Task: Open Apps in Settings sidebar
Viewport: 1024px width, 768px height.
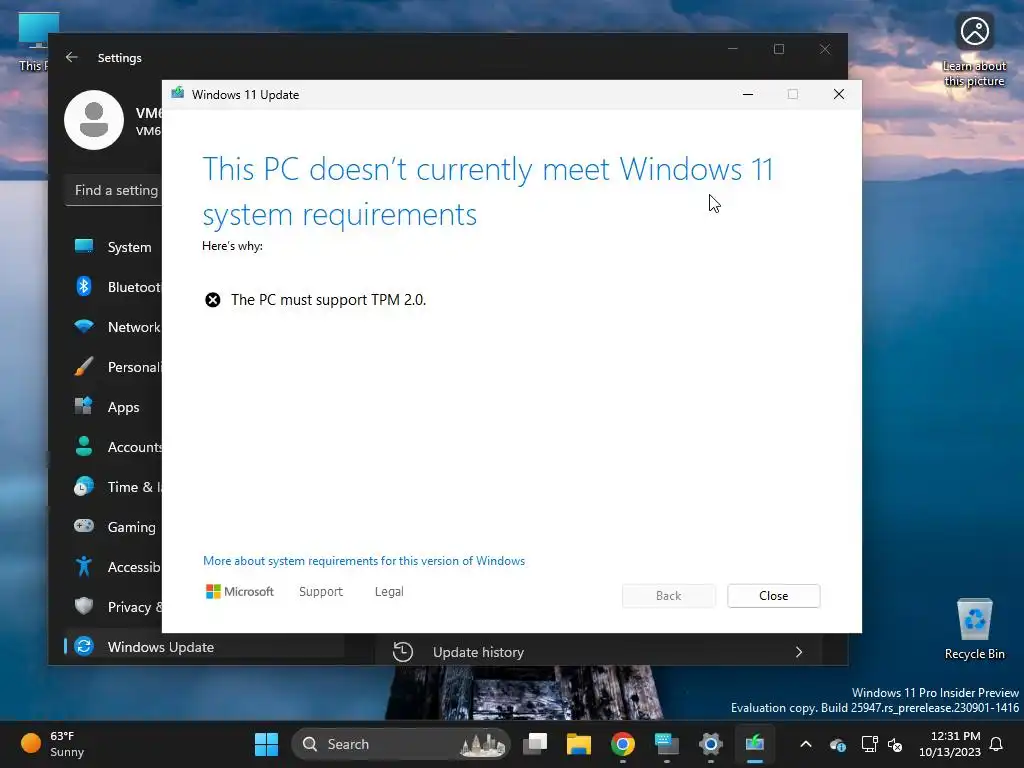Action: pyautogui.click(x=114, y=407)
